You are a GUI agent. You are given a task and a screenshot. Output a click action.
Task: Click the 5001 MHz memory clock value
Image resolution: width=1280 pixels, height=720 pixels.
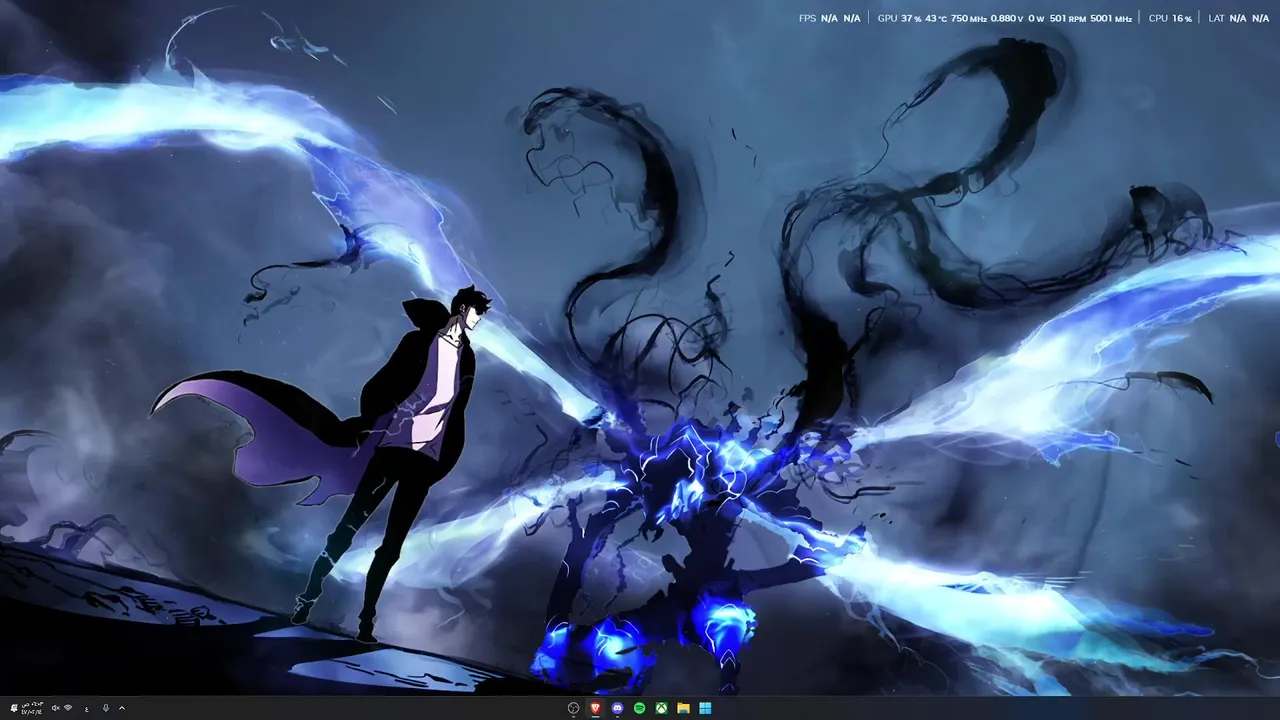(1111, 18)
